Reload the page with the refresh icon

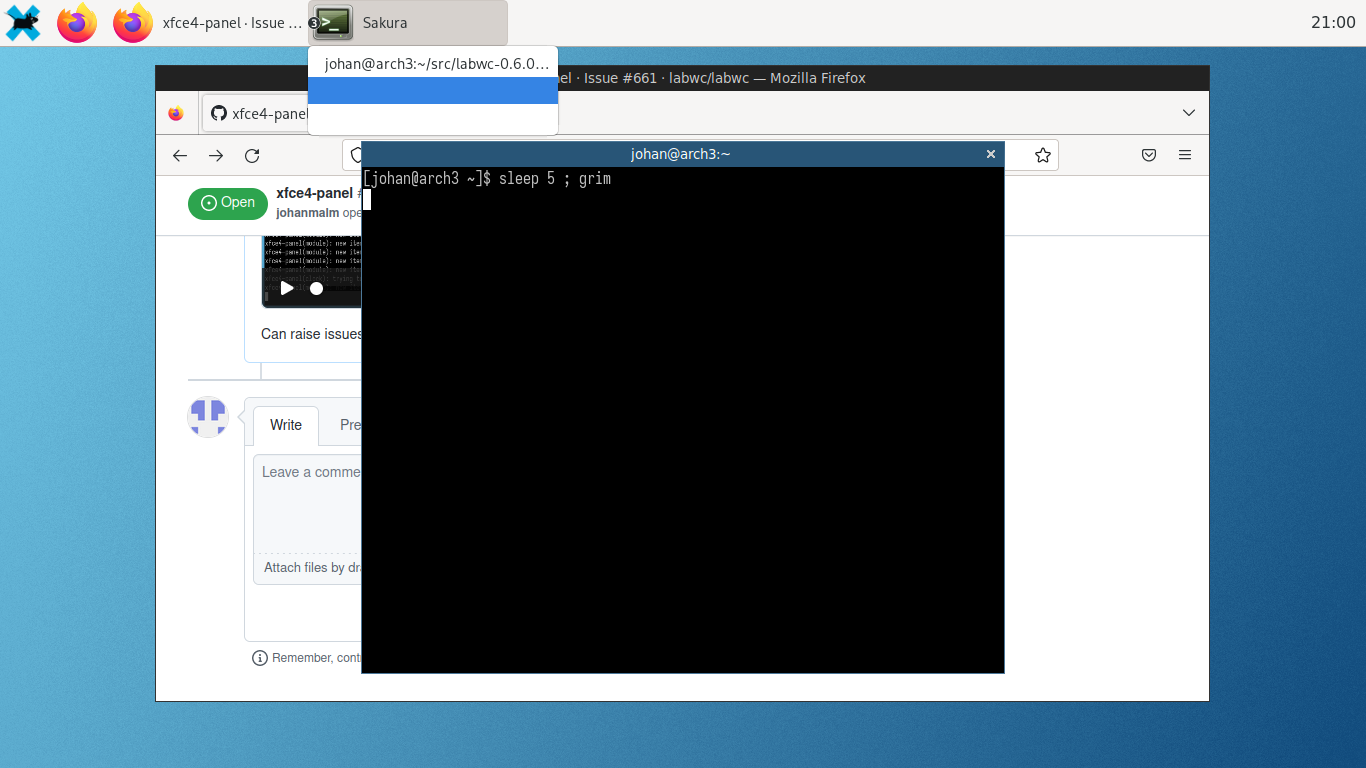252,155
